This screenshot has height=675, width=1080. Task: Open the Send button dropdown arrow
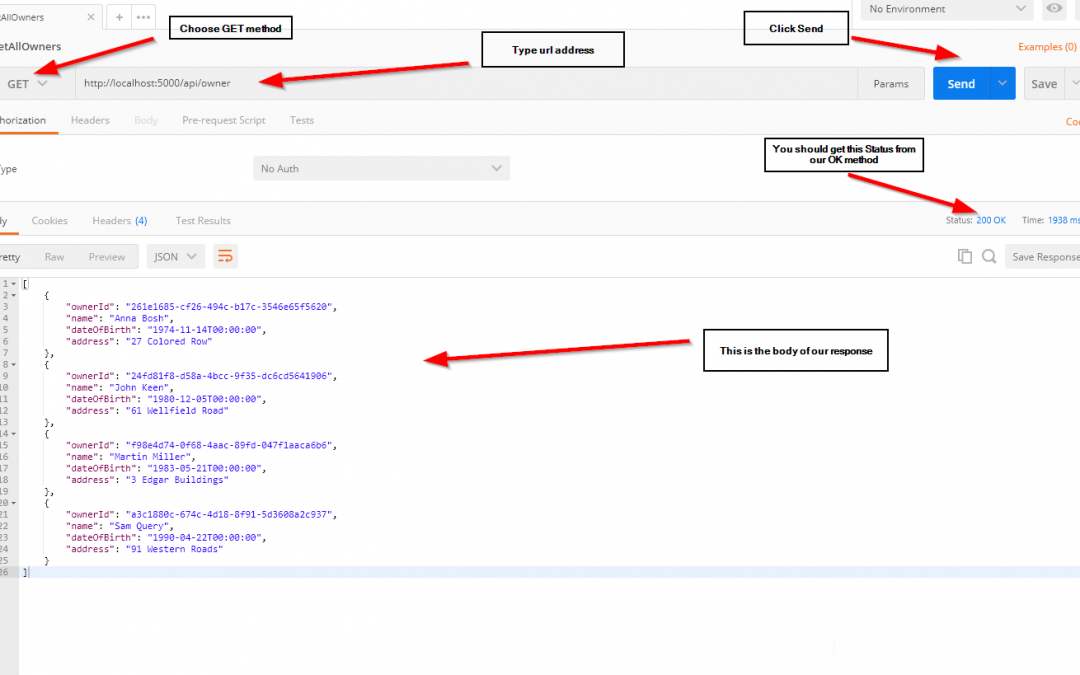tap(1003, 84)
